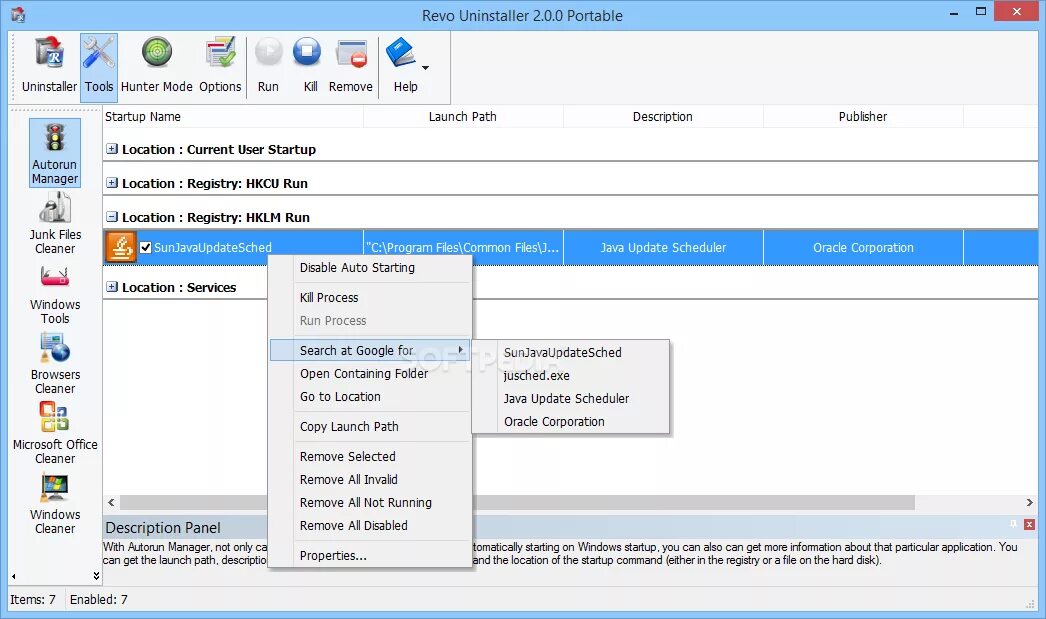The width and height of the screenshot is (1046, 619).
Task: Choose Copy Launch Path menu entry
Action: pos(370,426)
